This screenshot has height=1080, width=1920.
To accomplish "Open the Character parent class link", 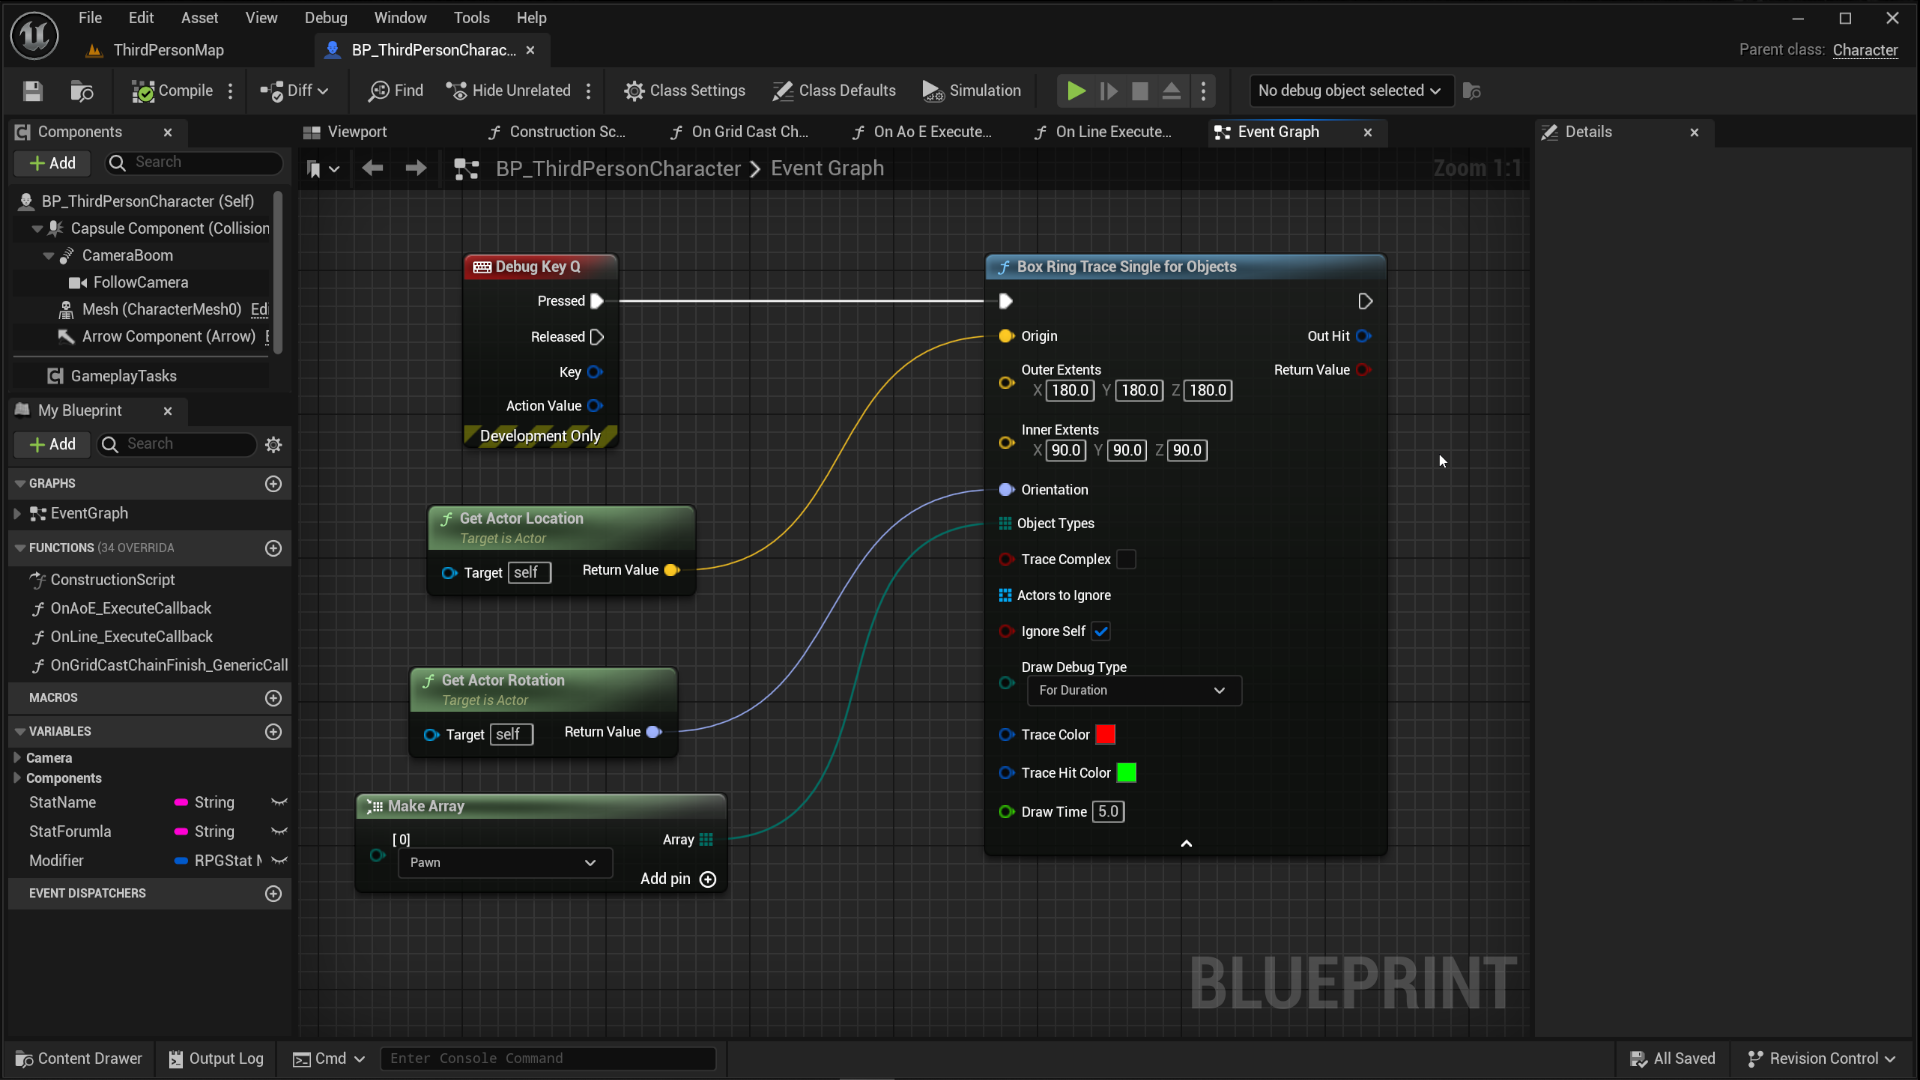I will [1865, 50].
